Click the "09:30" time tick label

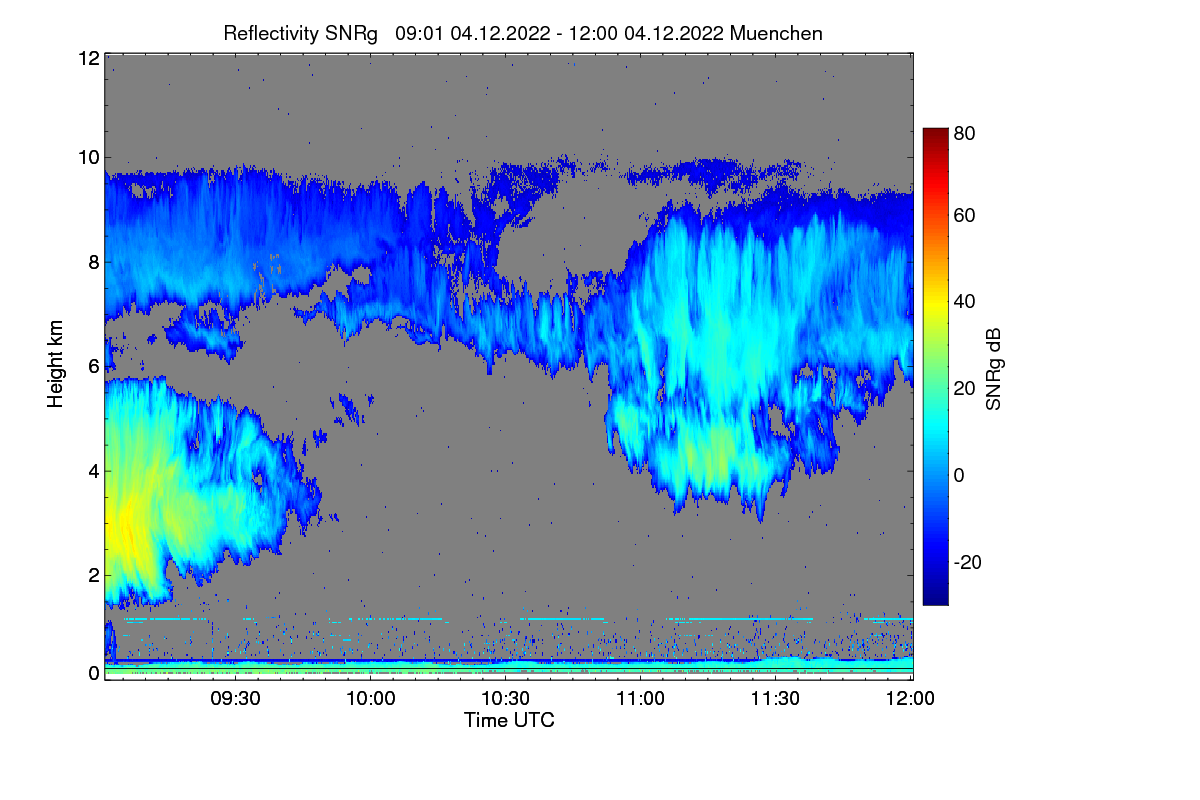click(236, 699)
